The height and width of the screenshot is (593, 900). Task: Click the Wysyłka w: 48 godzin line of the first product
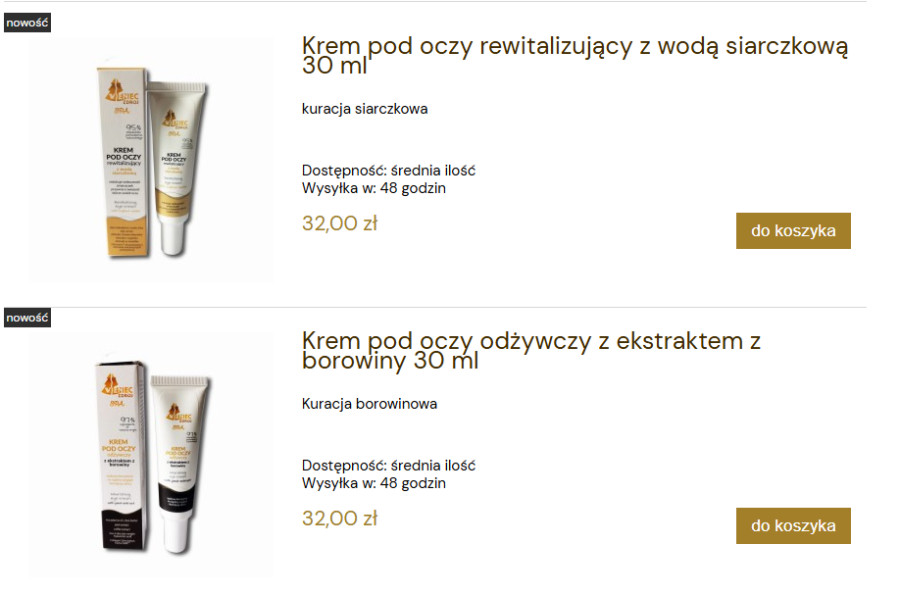pos(374,188)
